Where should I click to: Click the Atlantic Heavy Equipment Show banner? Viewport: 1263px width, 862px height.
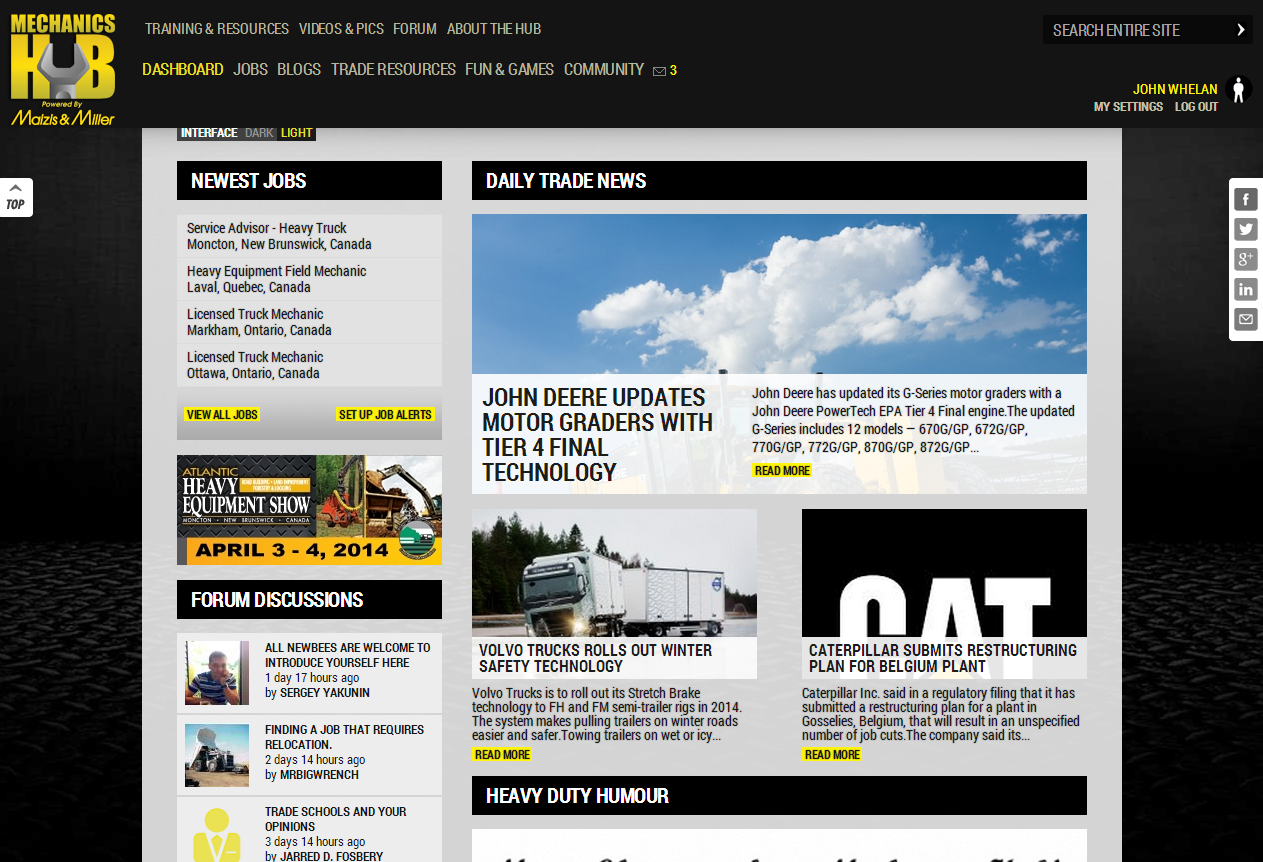(309, 510)
